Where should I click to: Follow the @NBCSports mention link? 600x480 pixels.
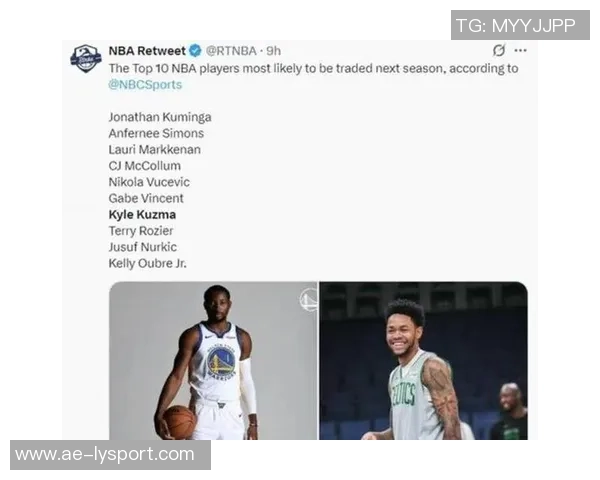point(145,85)
